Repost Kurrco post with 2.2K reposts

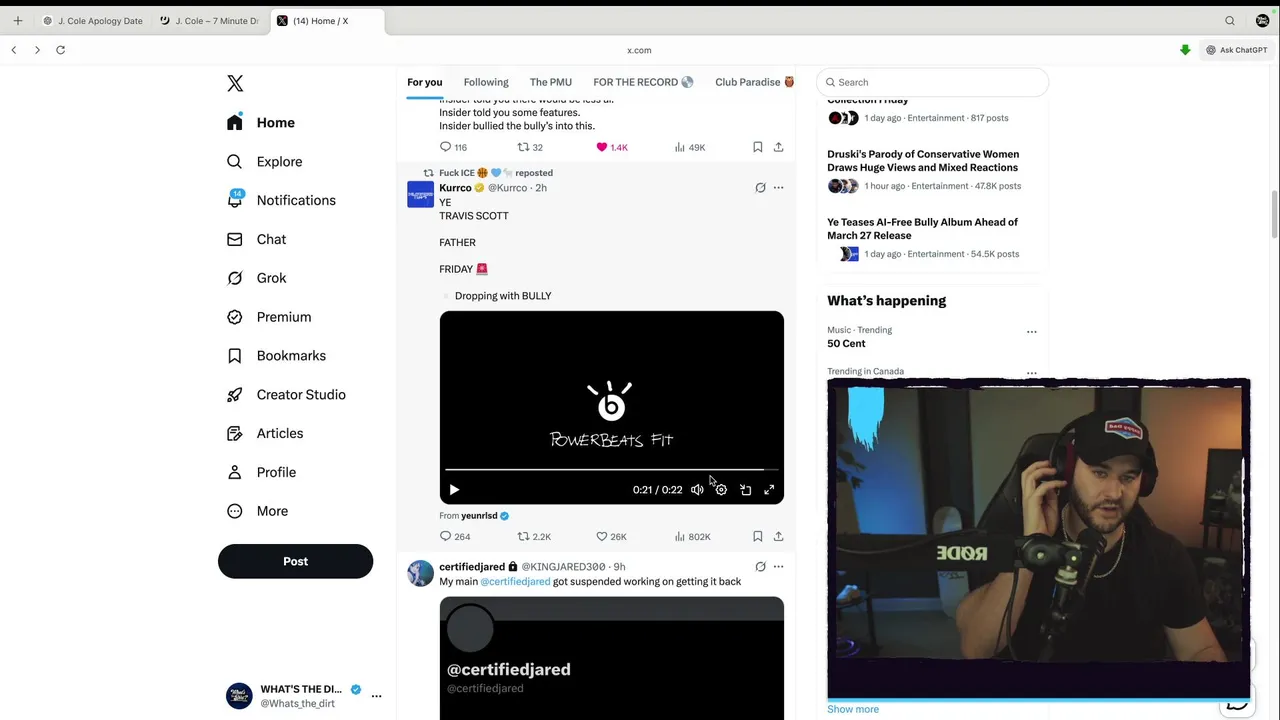click(534, 537)
